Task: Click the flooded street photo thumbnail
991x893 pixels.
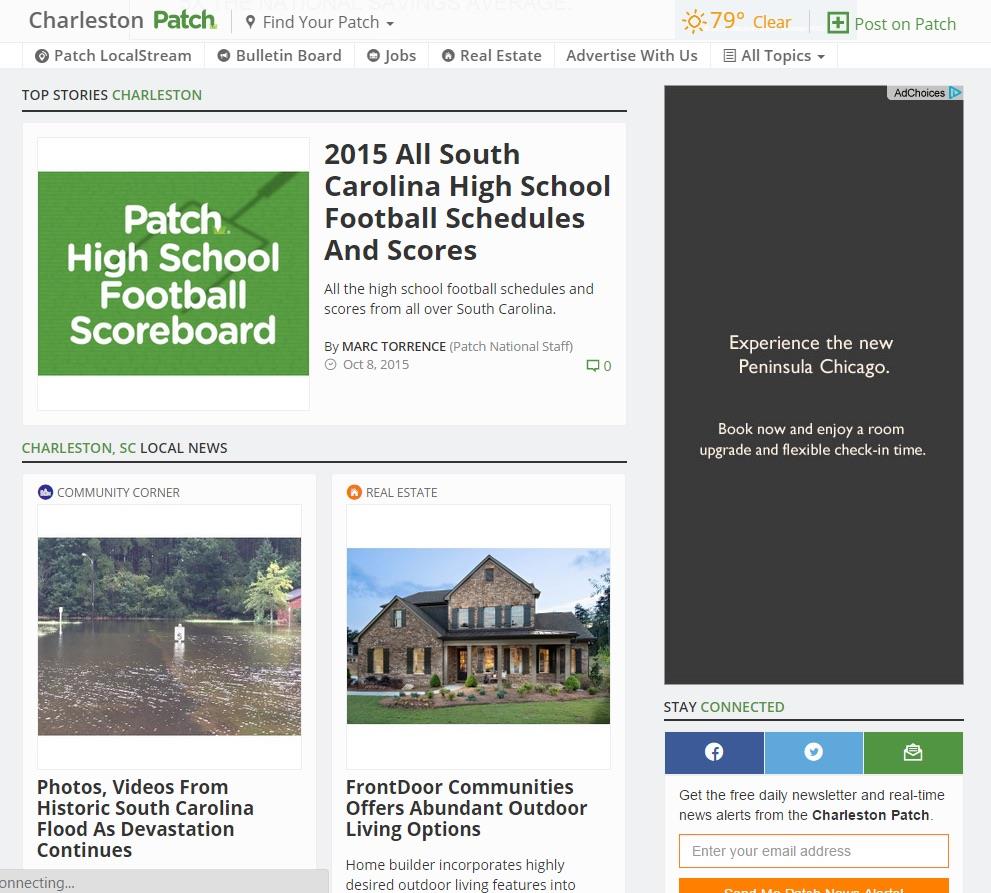Action: pos(169,636)
